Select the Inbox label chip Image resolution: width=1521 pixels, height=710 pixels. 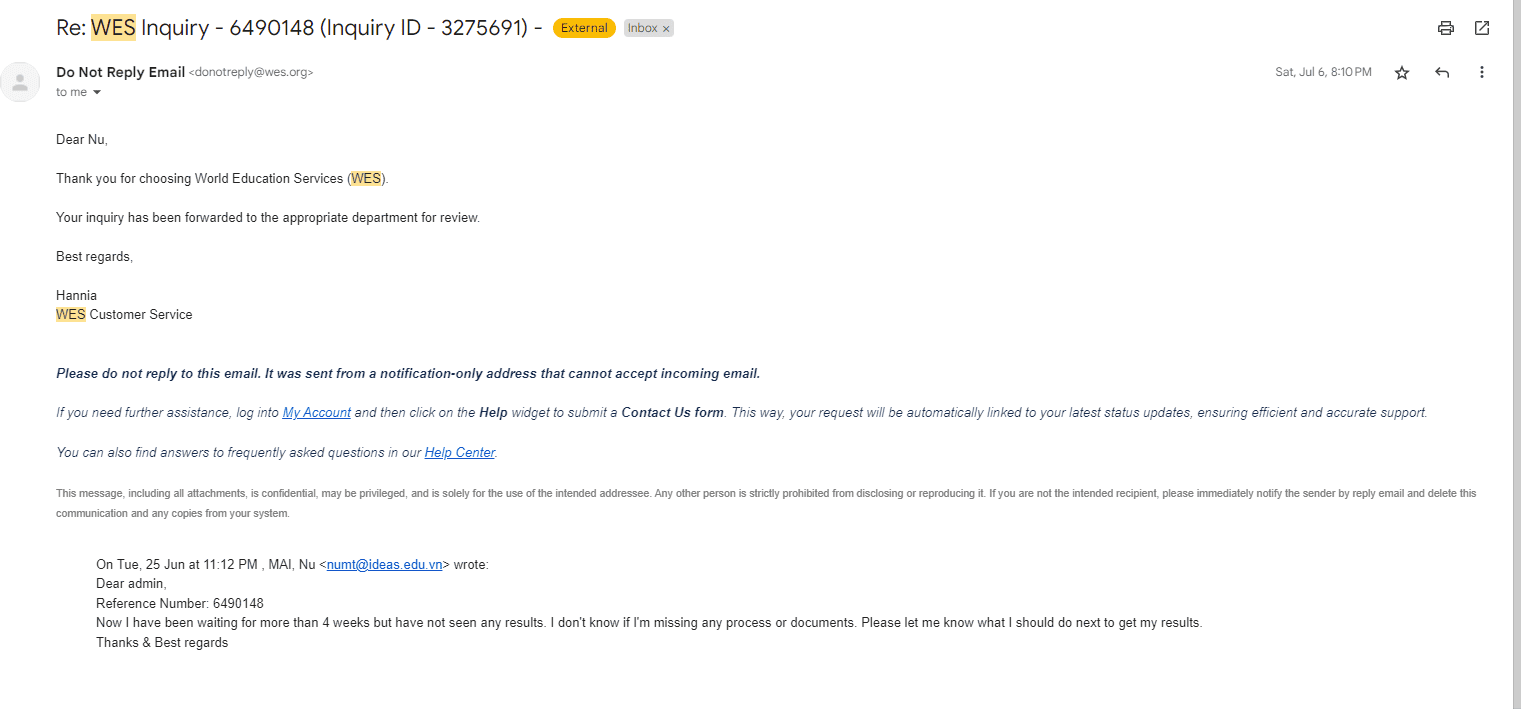point(642,28)
